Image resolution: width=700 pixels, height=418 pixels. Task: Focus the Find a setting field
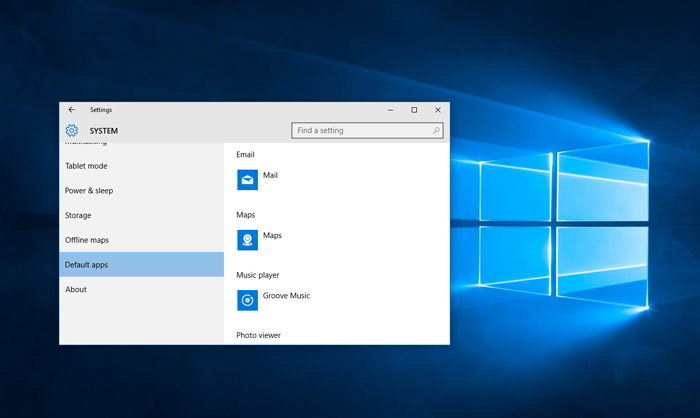click(x=367, y=130)
